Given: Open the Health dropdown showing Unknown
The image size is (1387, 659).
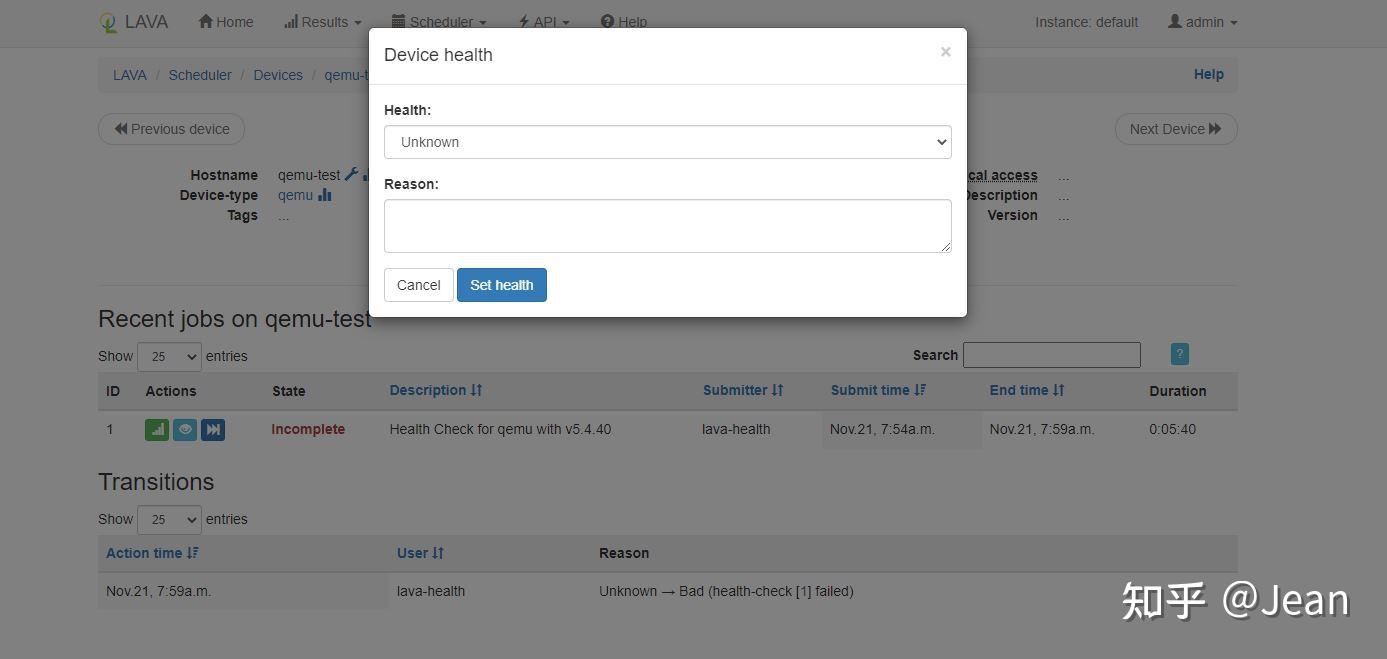Looking at the screenshot, I should (667, 142).
